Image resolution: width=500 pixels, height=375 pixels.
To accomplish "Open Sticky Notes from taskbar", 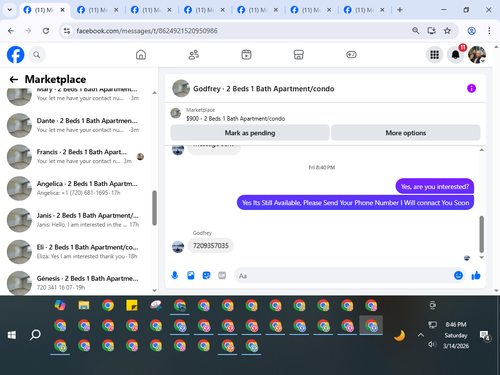I will (x=132, y=305).
